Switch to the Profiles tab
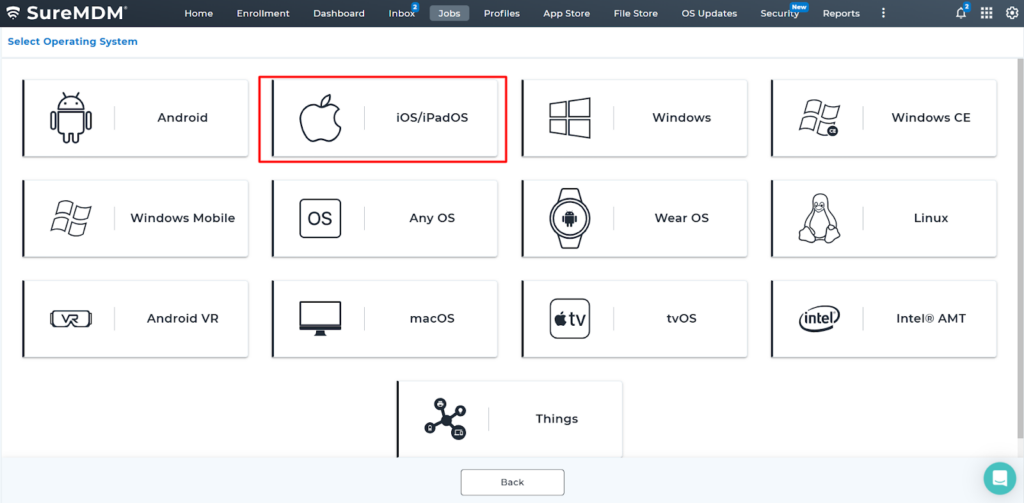 (502, 14)
